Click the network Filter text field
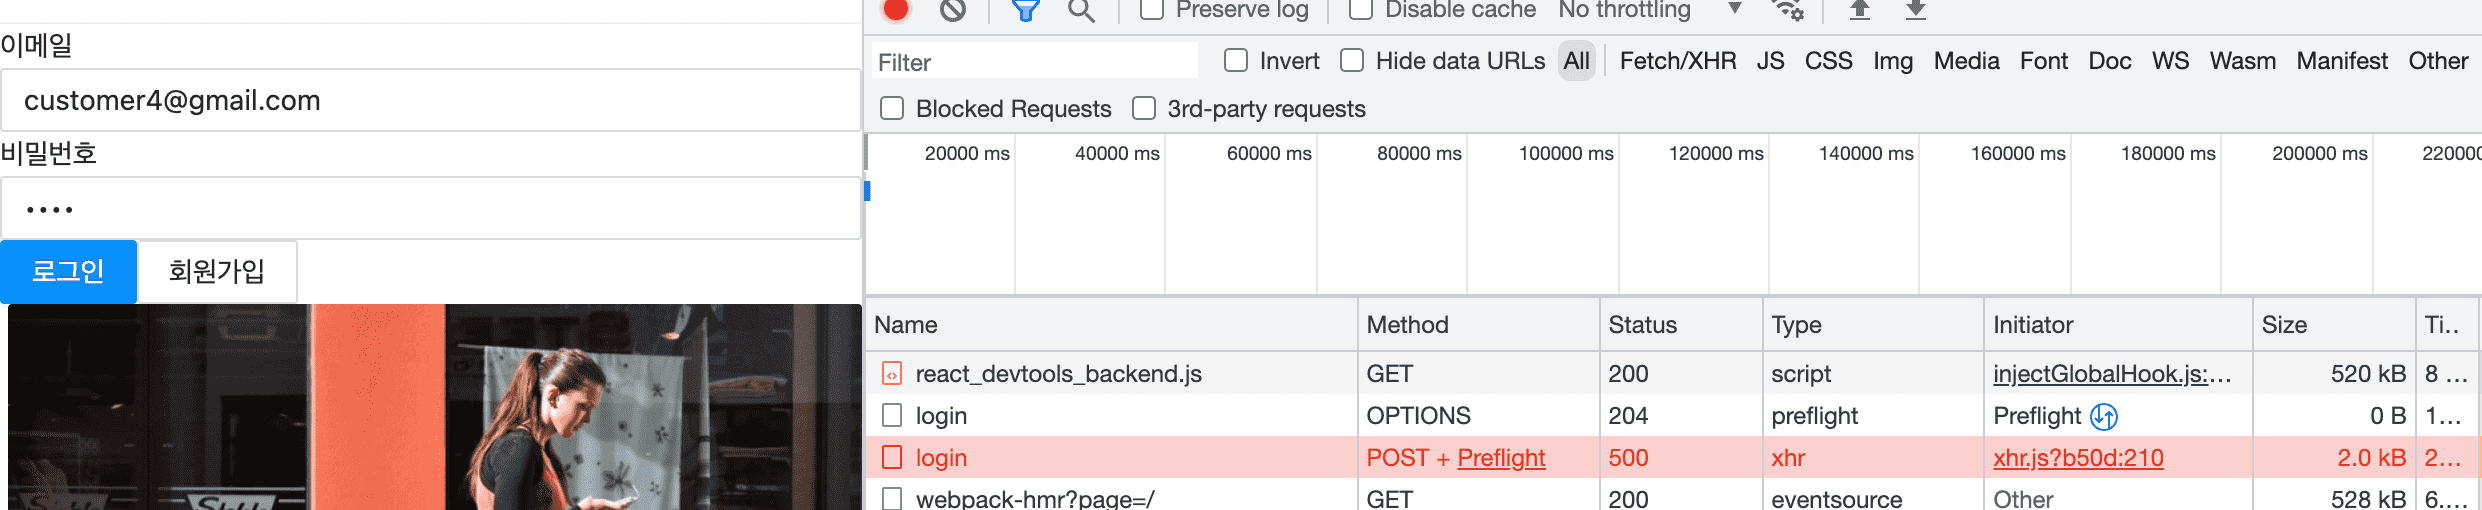2482x510 pixels. tap(1035, 62)
